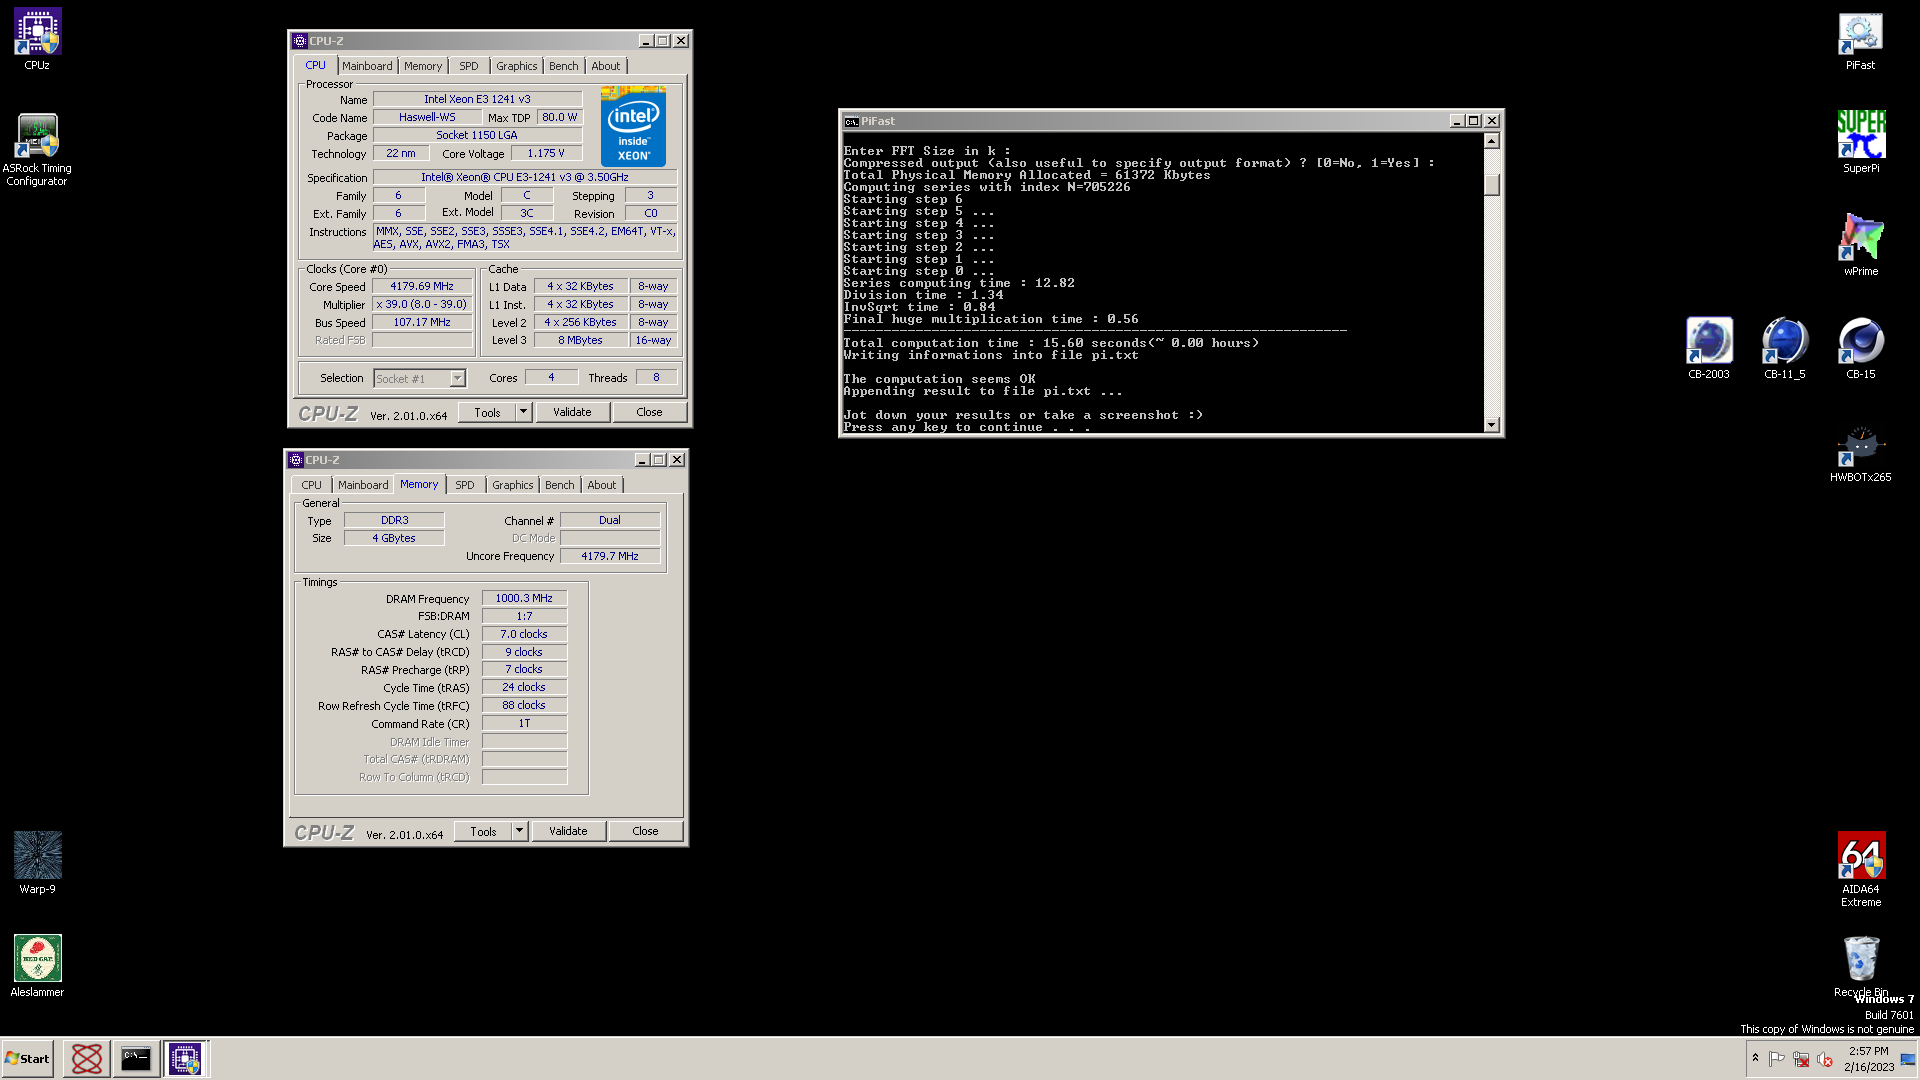This screenshot has width=1920, height=1080.
Task: Click the Name value Intel Xeon E3 1241 v3
Action: (477, 99)
